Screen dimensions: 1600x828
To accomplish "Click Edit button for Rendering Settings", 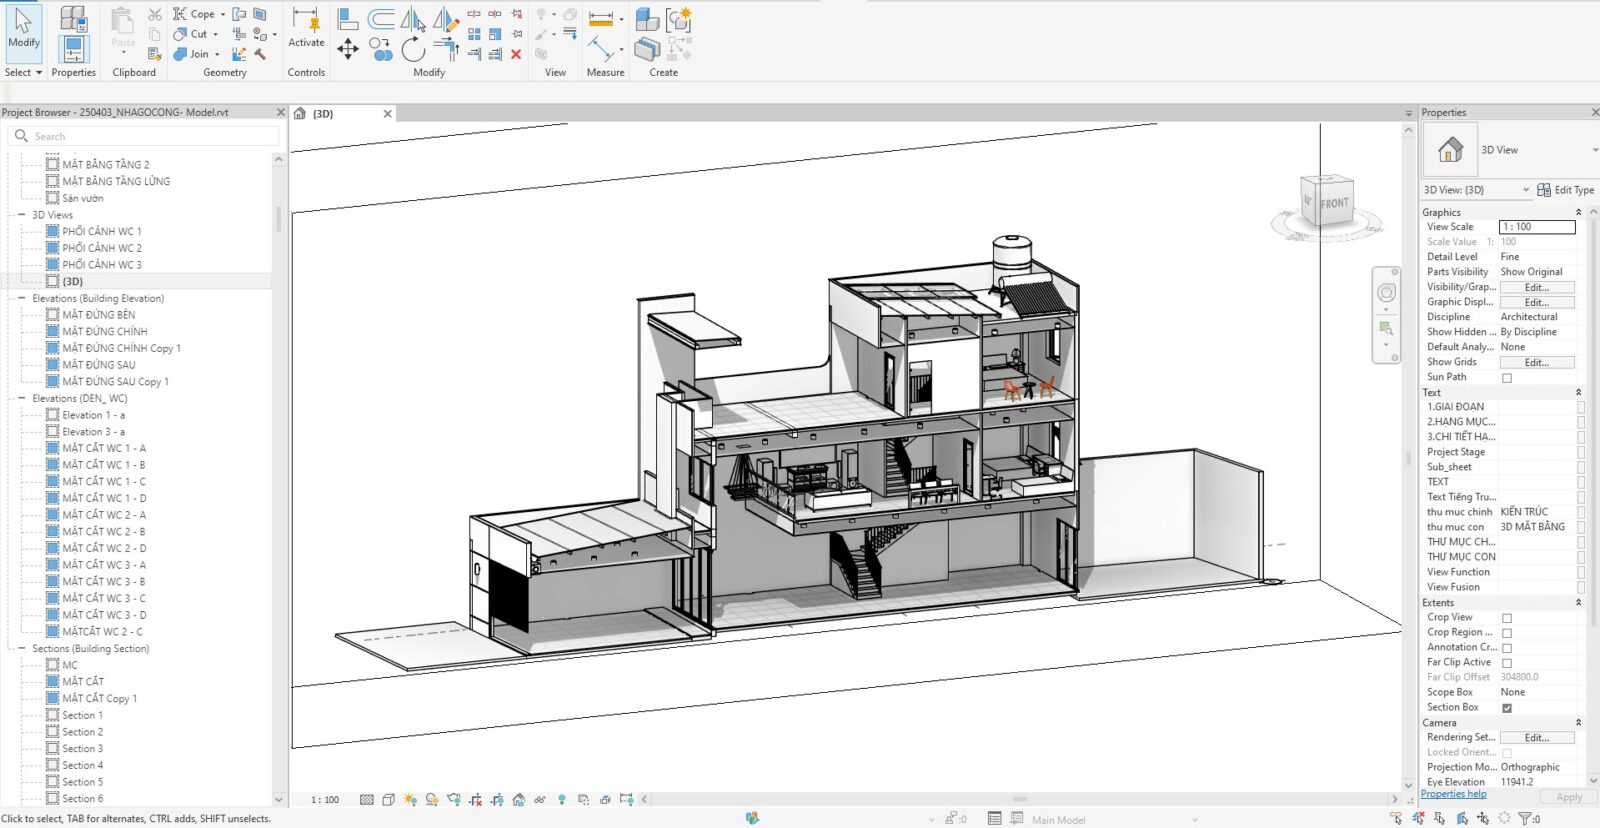I will point(1537,738).
